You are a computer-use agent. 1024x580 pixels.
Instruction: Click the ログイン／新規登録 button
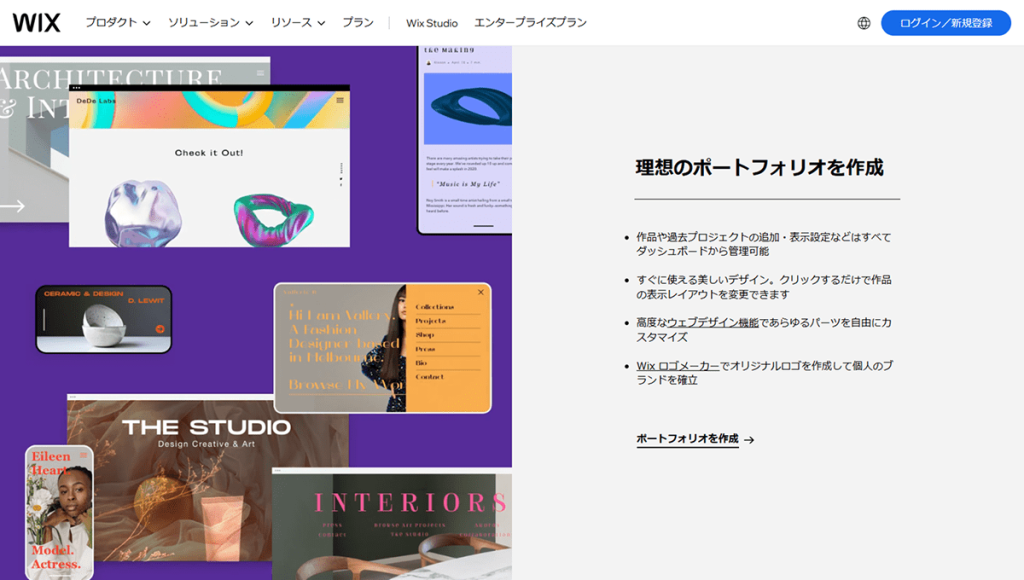pyautogui.click(x=945, y=23)
